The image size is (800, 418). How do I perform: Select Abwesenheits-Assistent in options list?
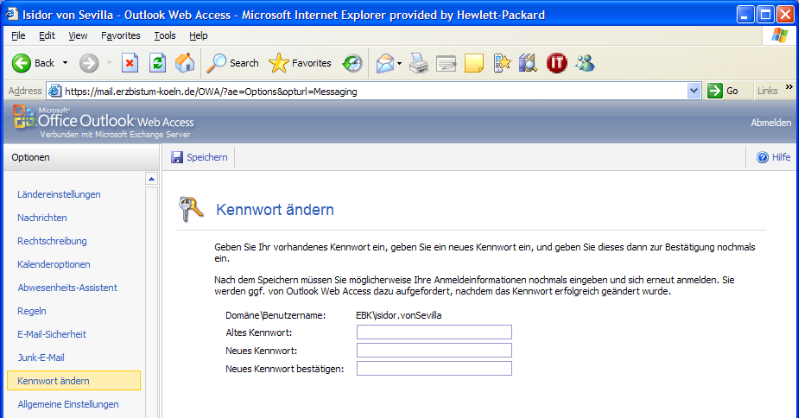[x=67, y=288]
